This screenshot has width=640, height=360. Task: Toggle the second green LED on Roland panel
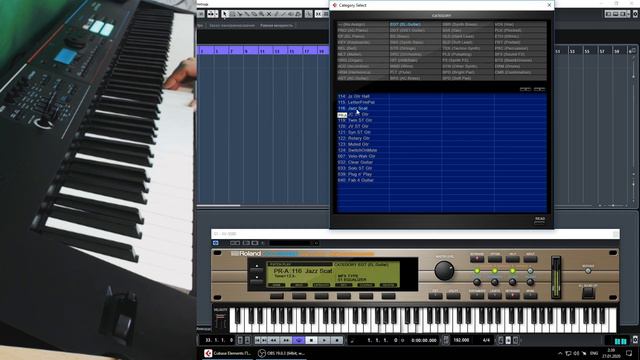point(495,271)
